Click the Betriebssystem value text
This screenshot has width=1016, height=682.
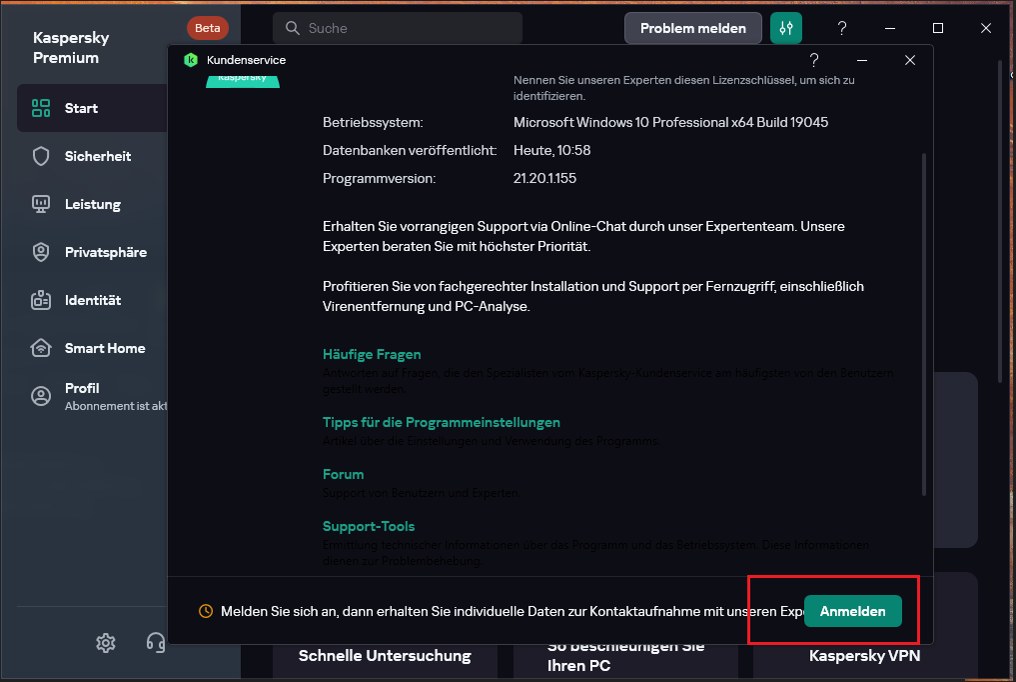[671, 122]
